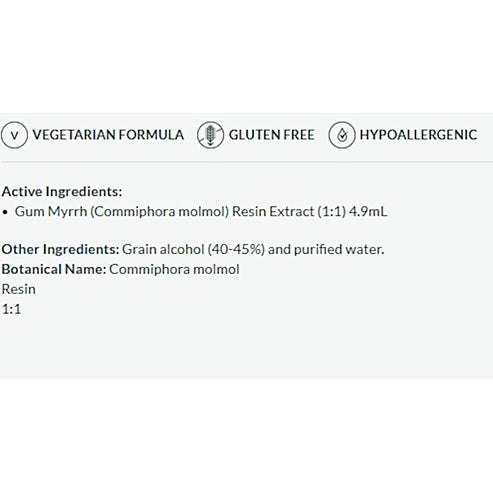Click the Other Ingredients heading

click(x=60, y=249)
